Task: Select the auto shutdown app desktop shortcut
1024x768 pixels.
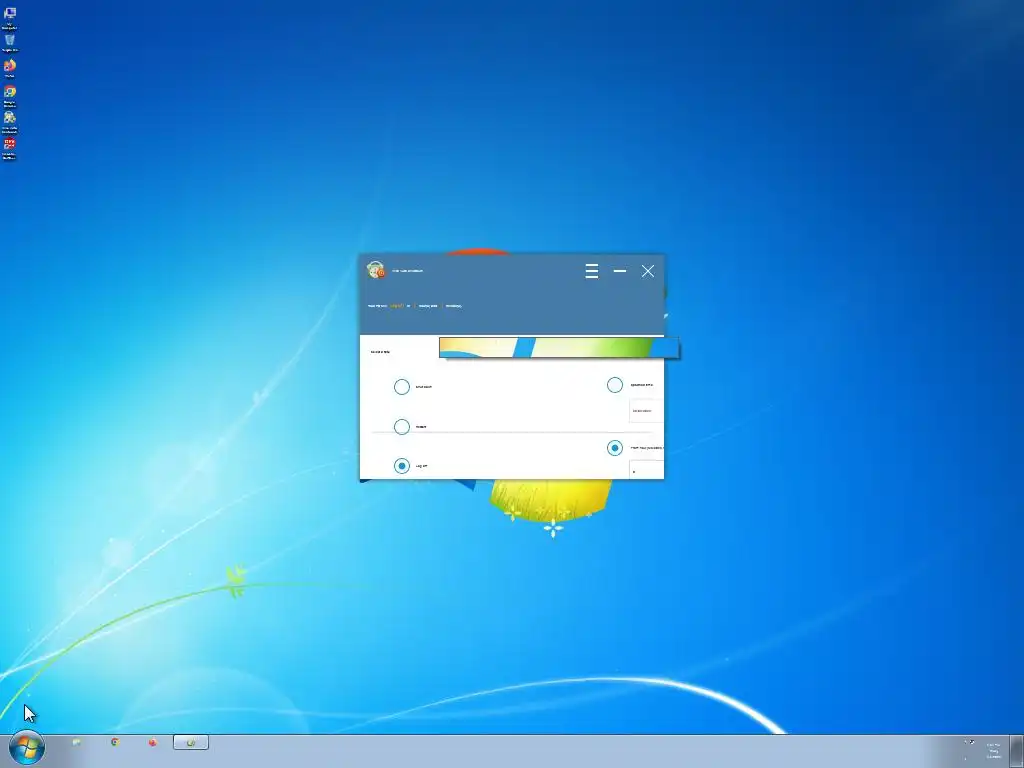Action: [10, 121]
